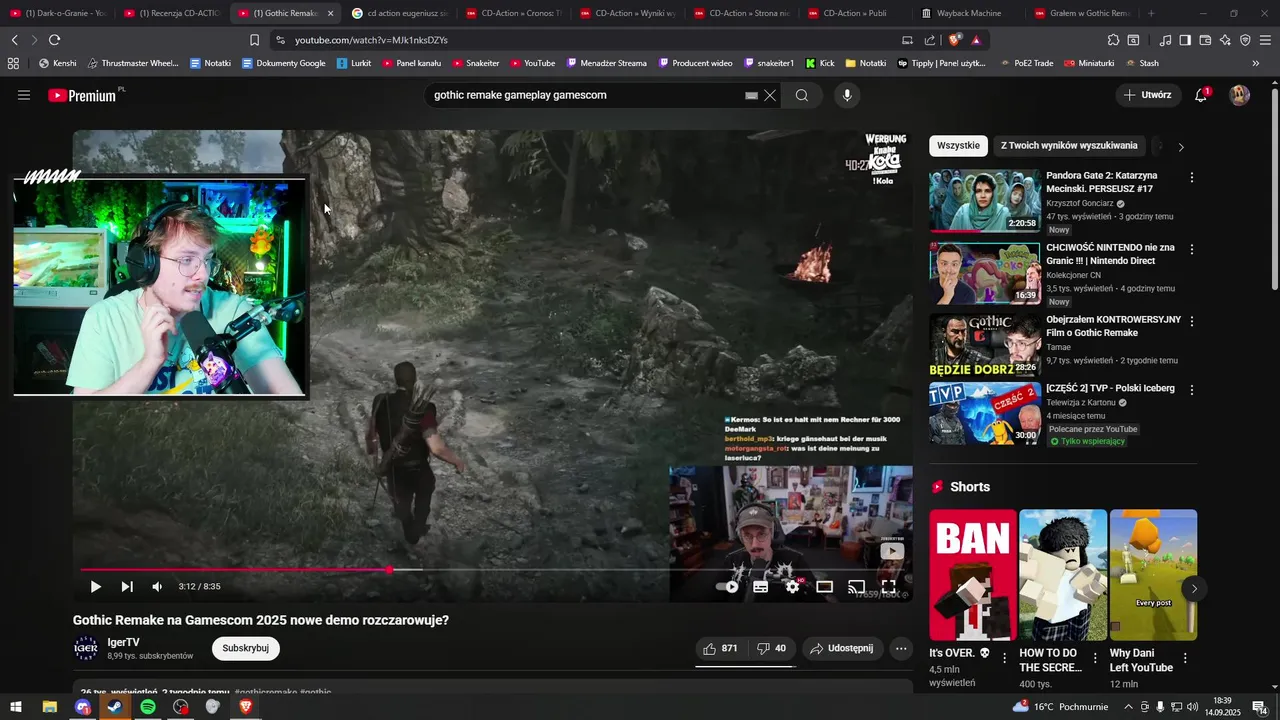Open the Windows Start menu
Screen dimensions: 1280x720
(x=16, y=707)
